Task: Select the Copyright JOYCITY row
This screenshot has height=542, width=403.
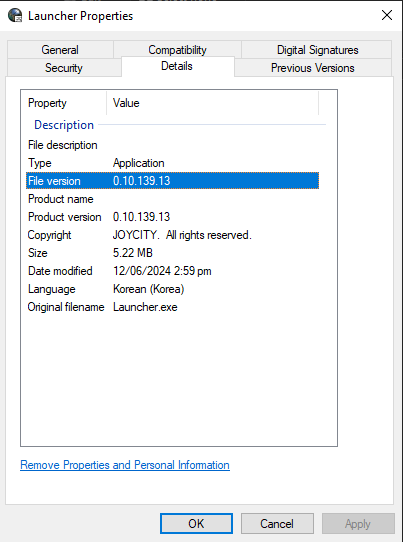Action: [172, 235]
